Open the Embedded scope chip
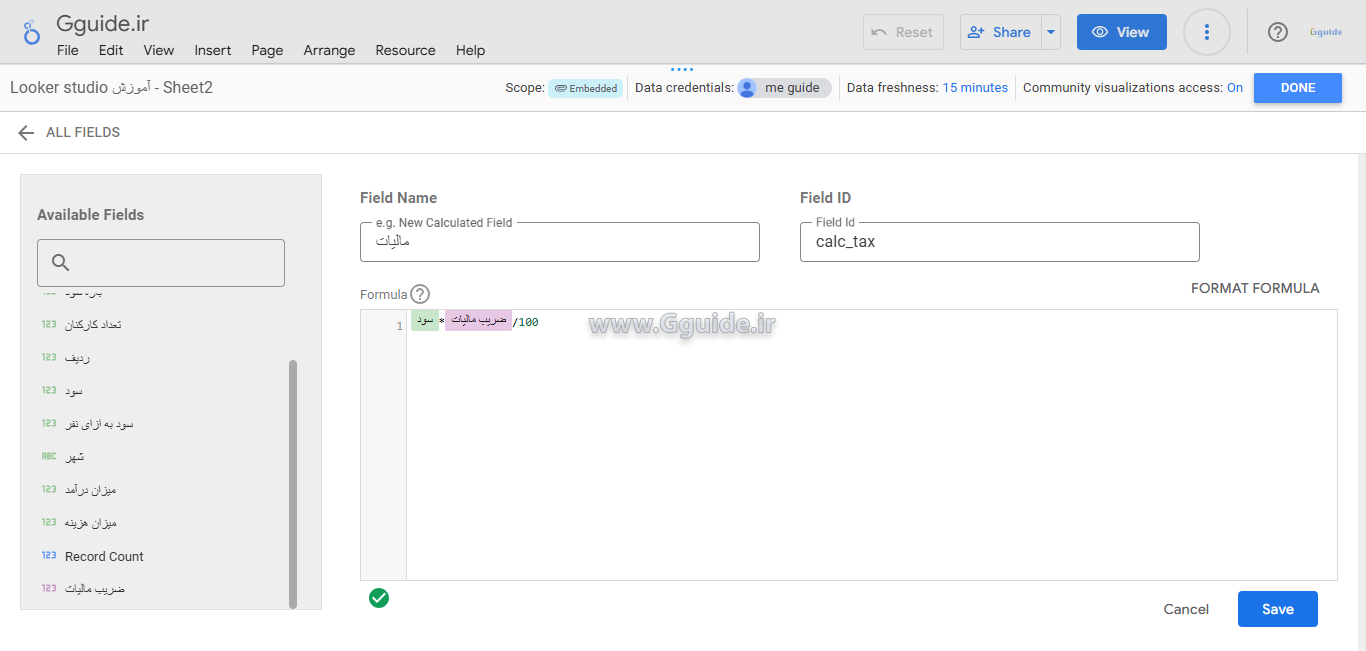Viewport: 1366px width, 651px height. coord(585,88)
